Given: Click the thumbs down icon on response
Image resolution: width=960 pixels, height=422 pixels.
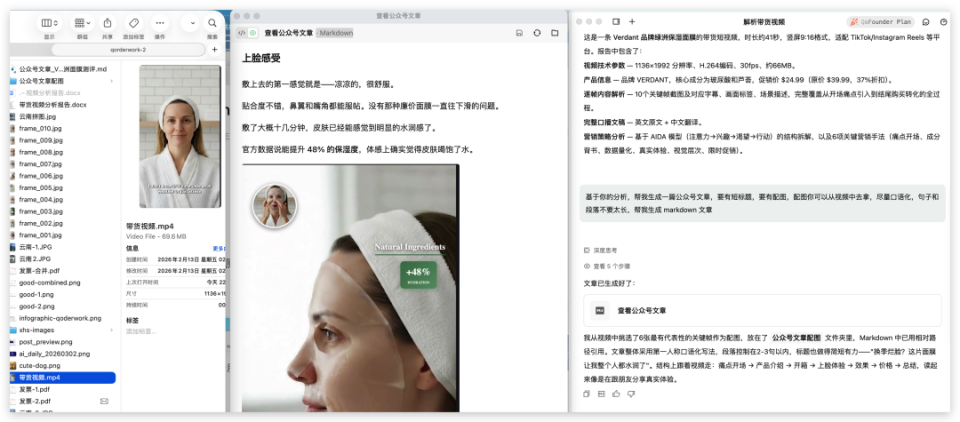Looking at the screenshot, I should 631,394.
